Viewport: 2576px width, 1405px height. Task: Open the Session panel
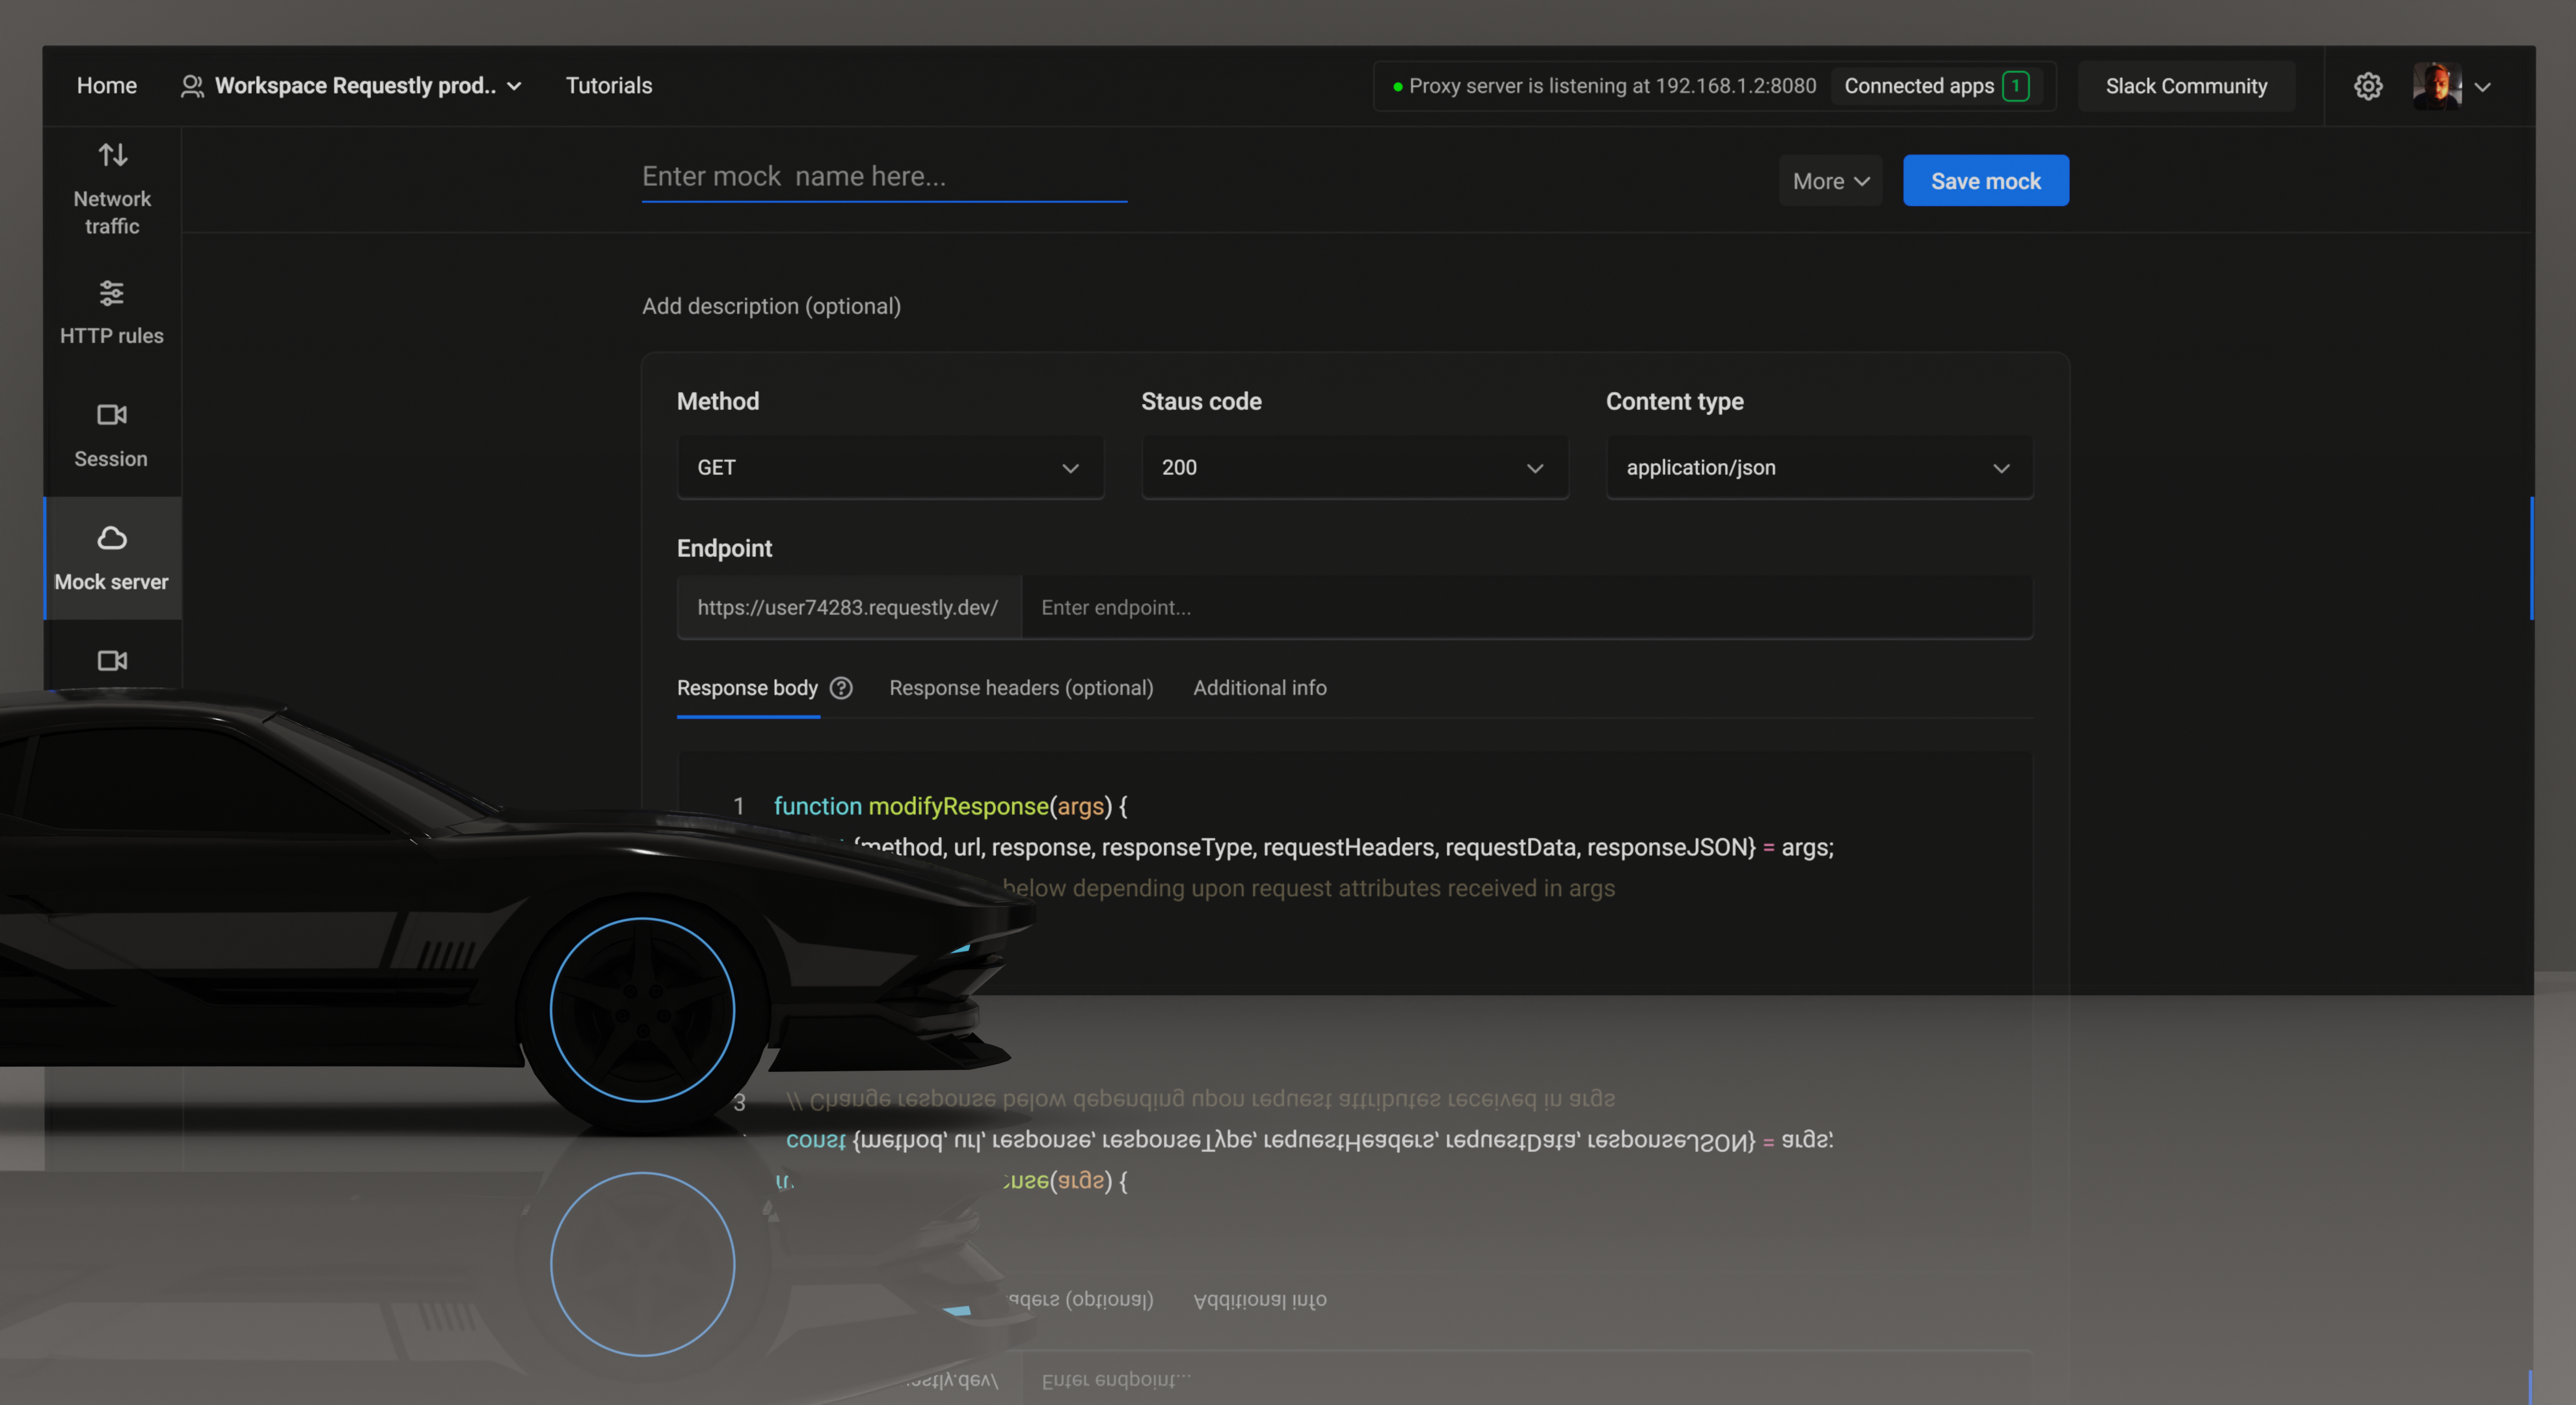click(x=111, y=434)
